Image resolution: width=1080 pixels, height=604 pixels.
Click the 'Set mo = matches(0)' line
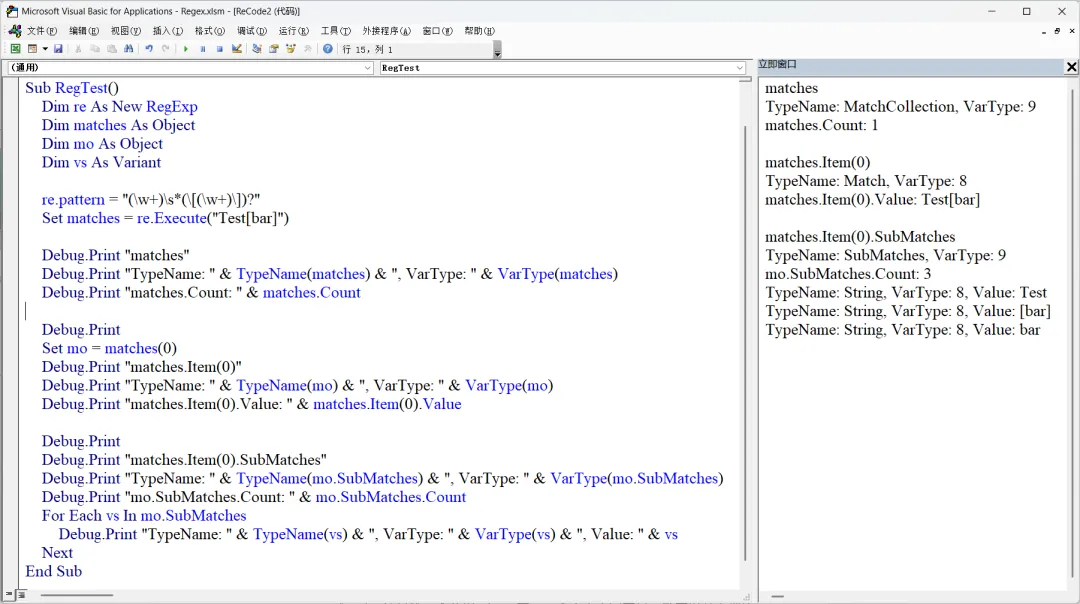(109, 348)
